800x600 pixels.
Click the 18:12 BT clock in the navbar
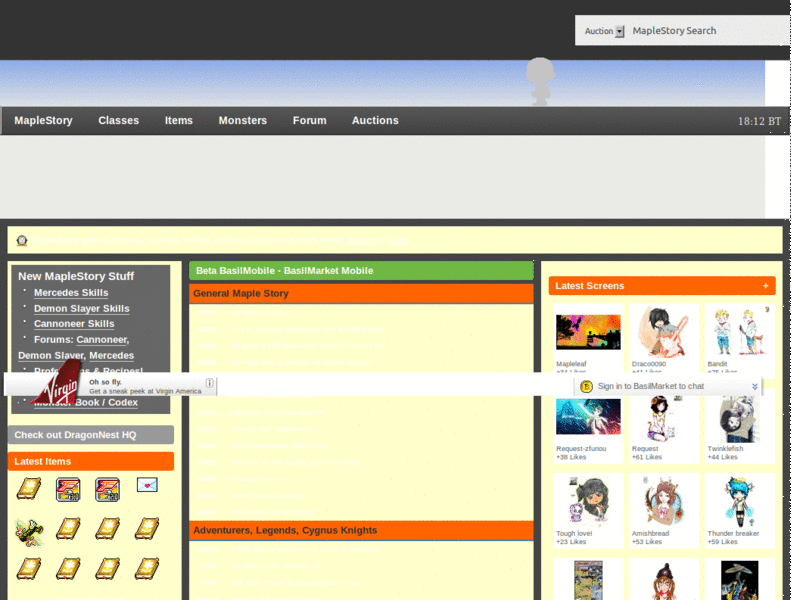point(759,121)
